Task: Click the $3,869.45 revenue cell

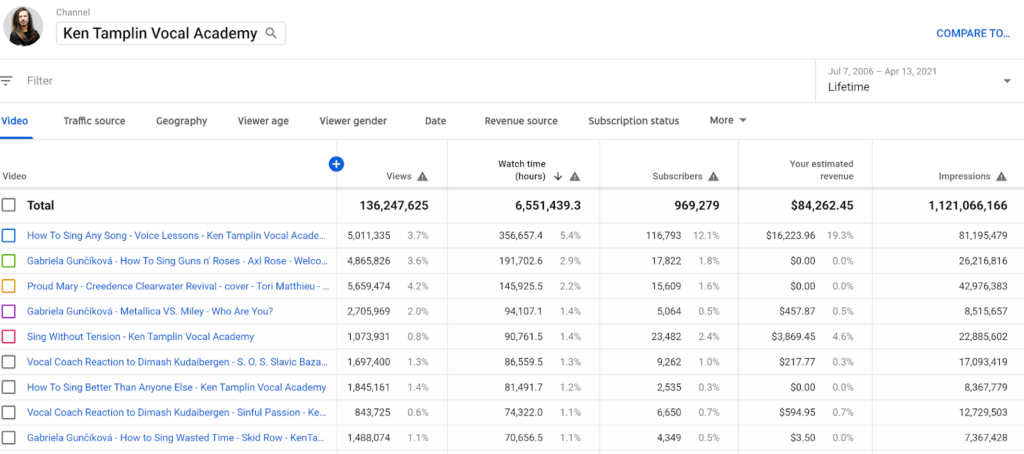Action: pos(793,337)
